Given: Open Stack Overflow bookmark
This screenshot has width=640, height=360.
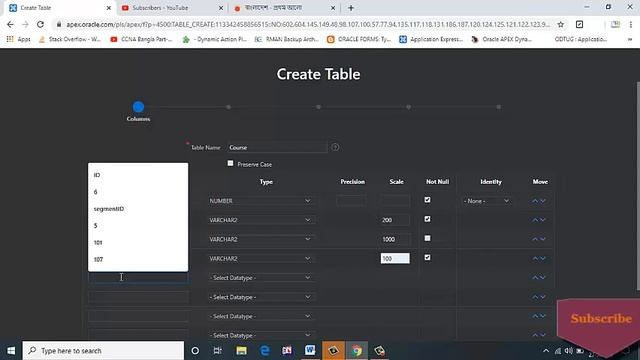Looking at the screenshot, I should [69, 39].
